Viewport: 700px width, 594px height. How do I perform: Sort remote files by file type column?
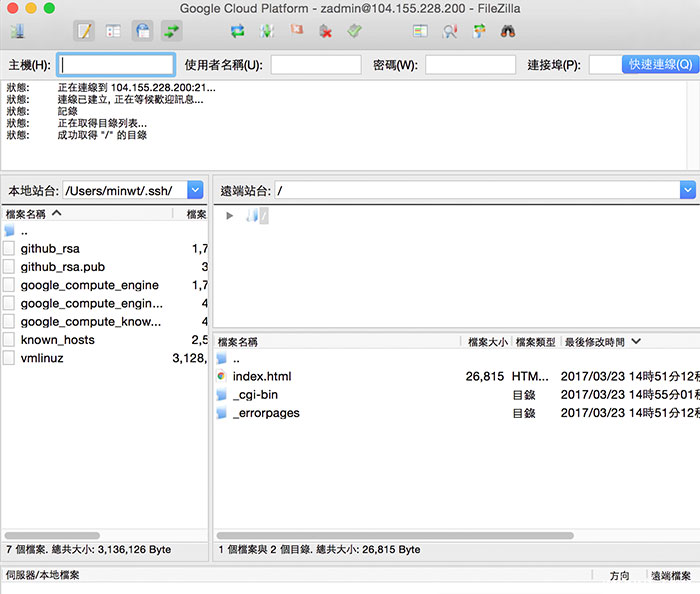[535, 342]
